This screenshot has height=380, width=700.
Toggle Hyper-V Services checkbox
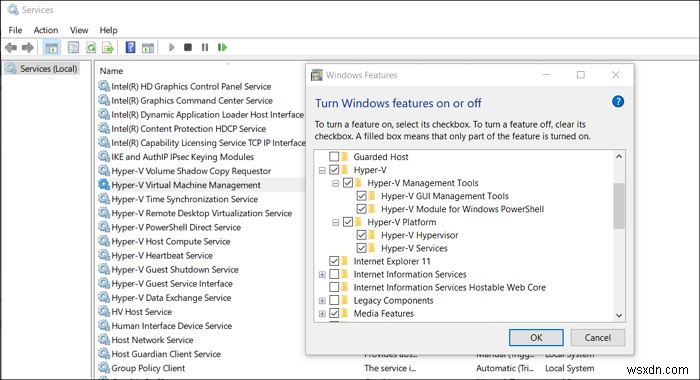362,248
